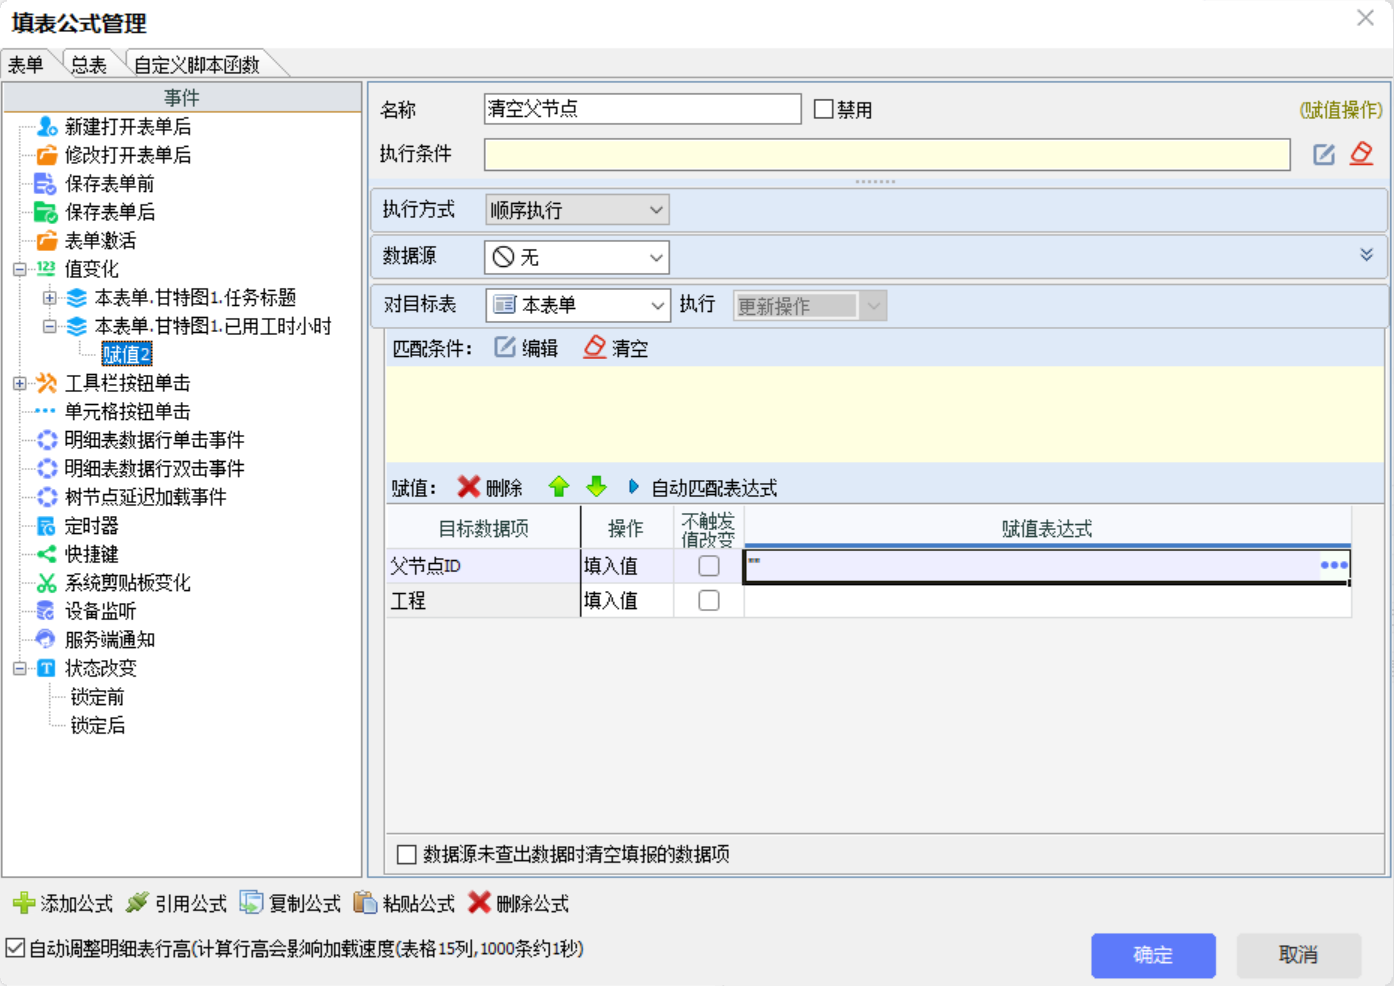Toggle 不触发值改变 checkbox for 工程 row
Viewport: 1394px width, 986px height.
(709, 600)
